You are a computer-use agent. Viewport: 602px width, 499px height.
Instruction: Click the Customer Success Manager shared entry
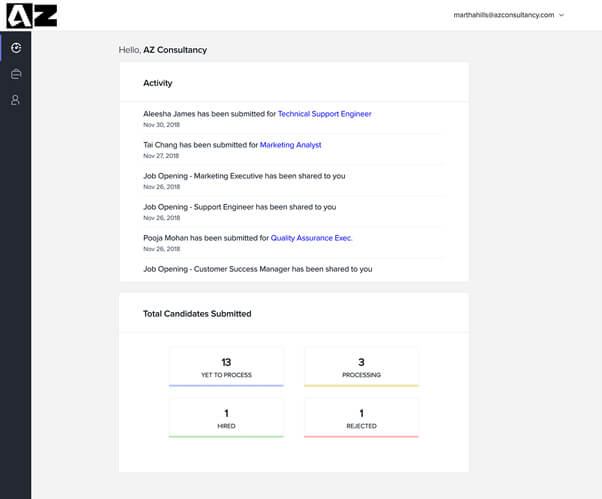pos(257,269)
